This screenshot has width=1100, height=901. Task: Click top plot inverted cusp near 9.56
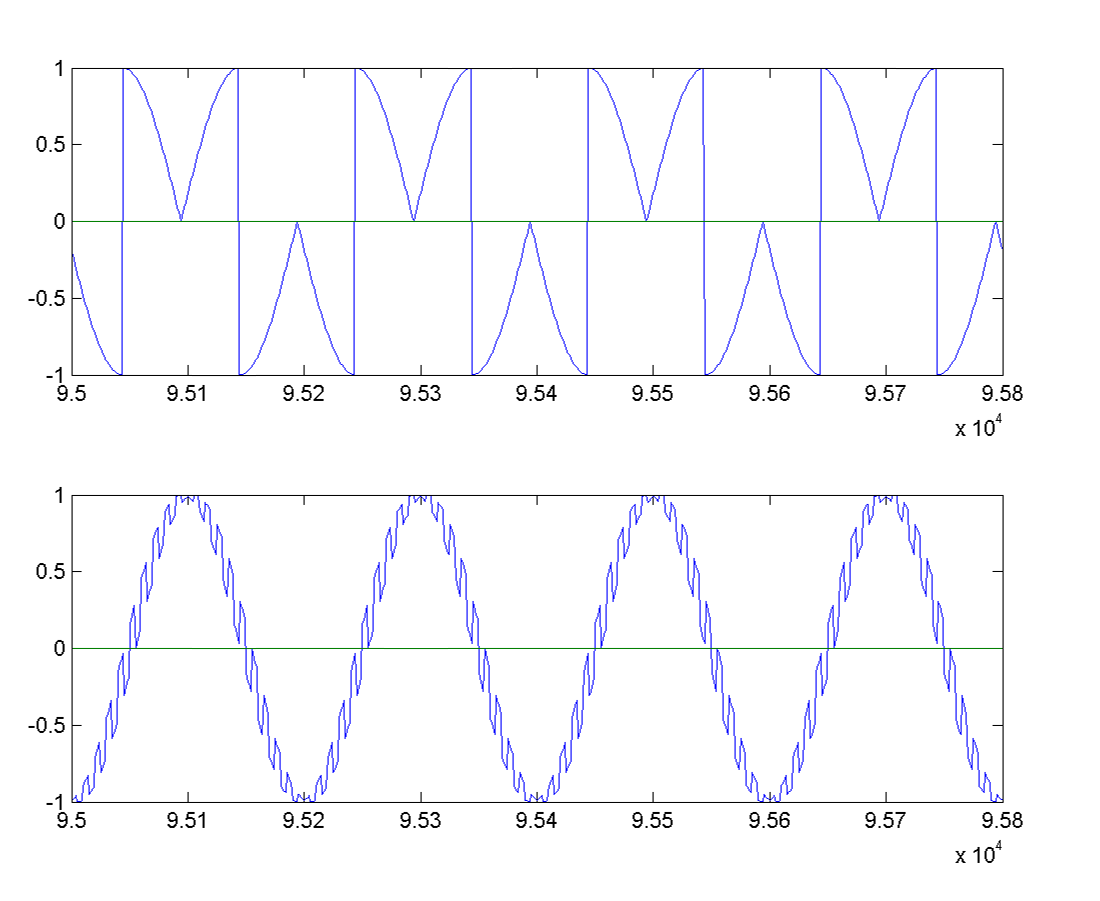point(763,224)
